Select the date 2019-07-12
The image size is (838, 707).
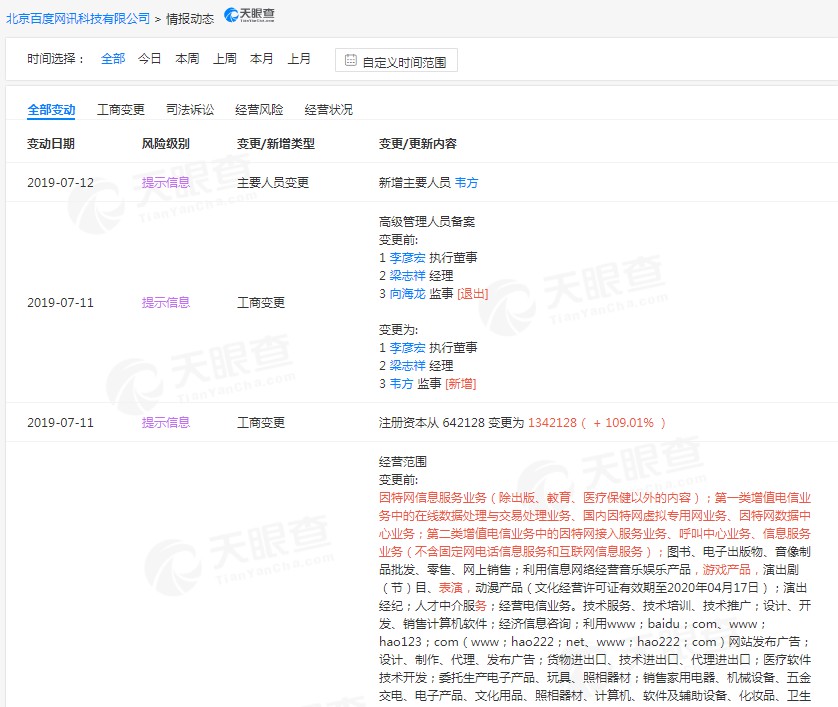(x=60, y=183)
